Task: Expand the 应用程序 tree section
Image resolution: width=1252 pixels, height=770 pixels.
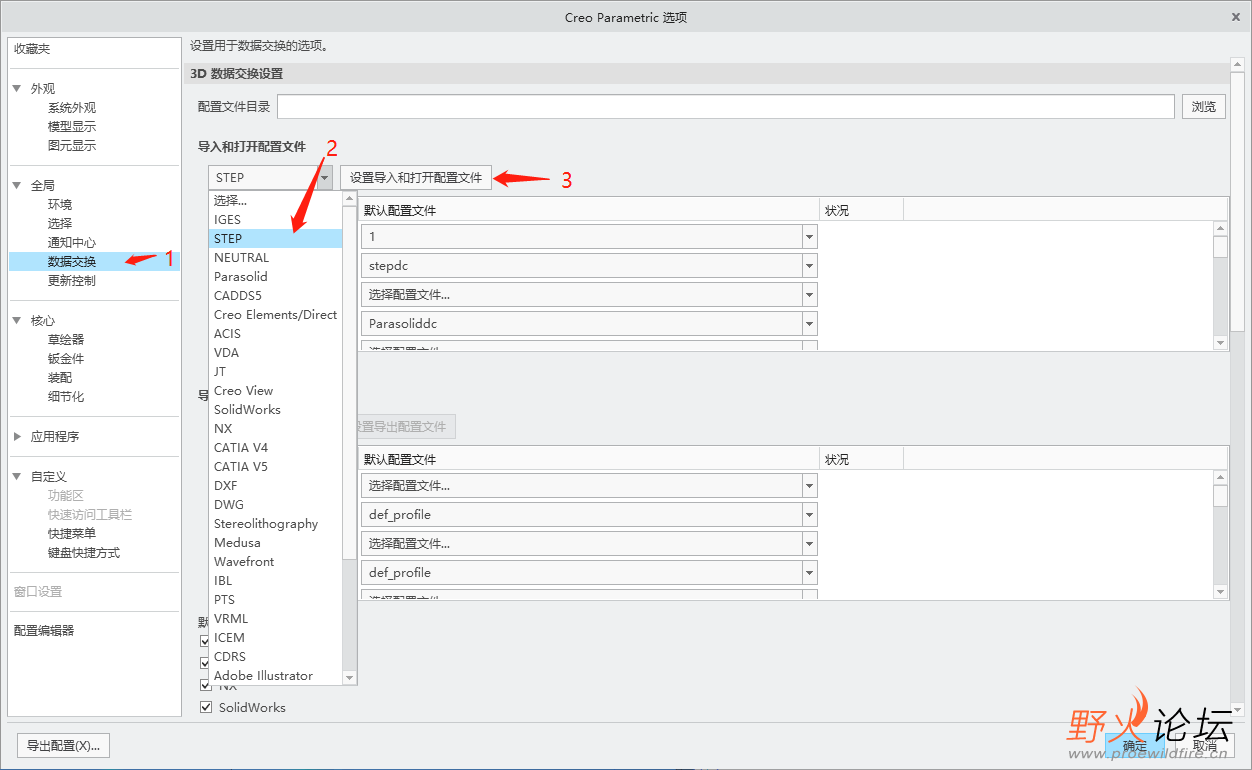Action: [17, 436]
